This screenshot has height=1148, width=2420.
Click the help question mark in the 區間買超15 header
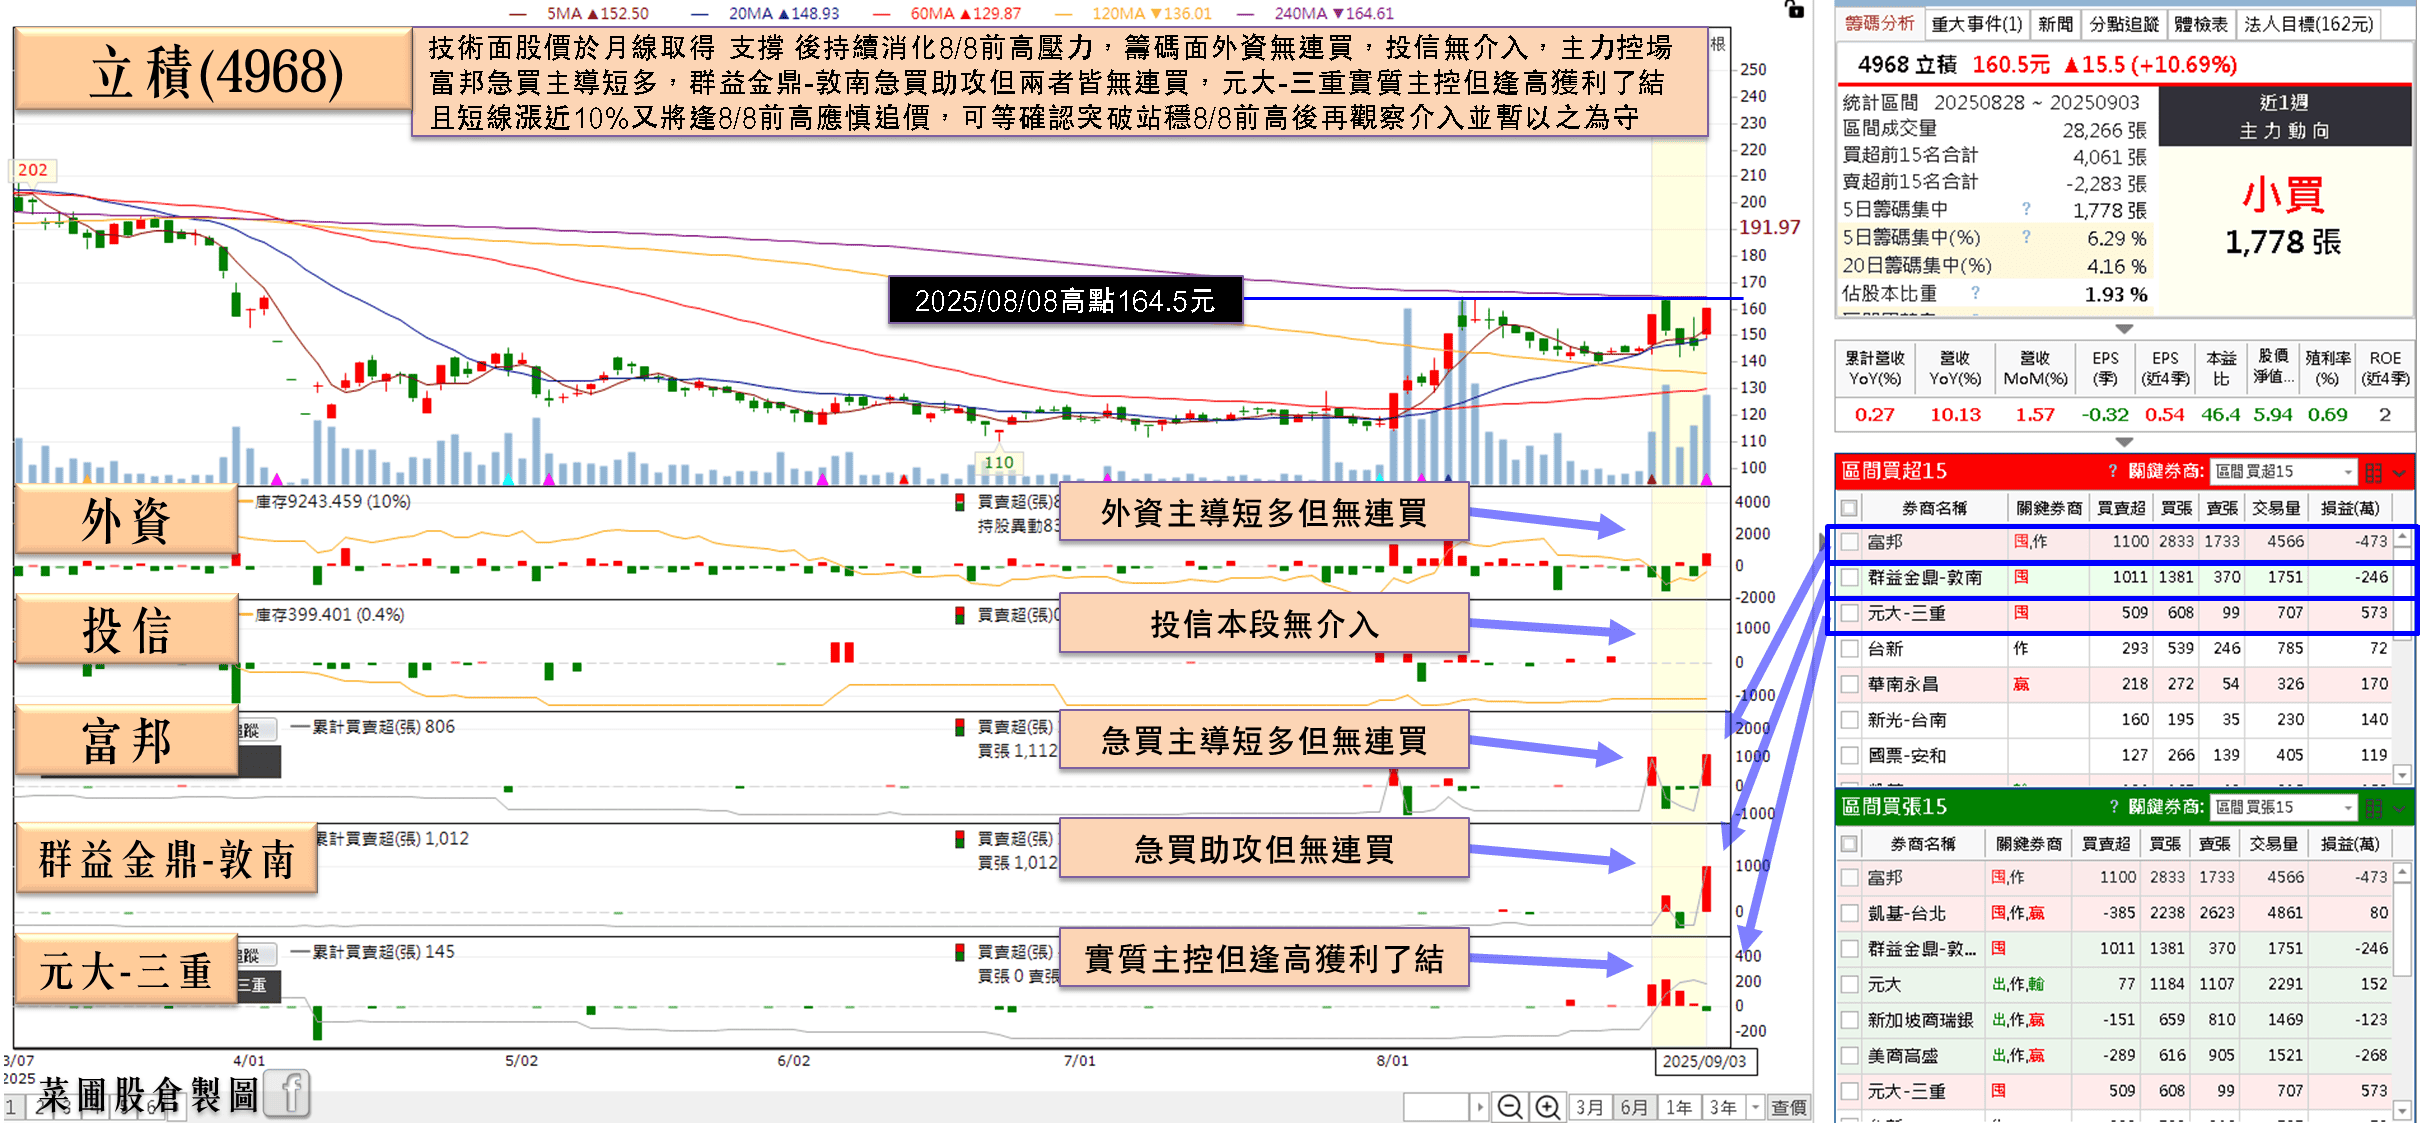2113,471
